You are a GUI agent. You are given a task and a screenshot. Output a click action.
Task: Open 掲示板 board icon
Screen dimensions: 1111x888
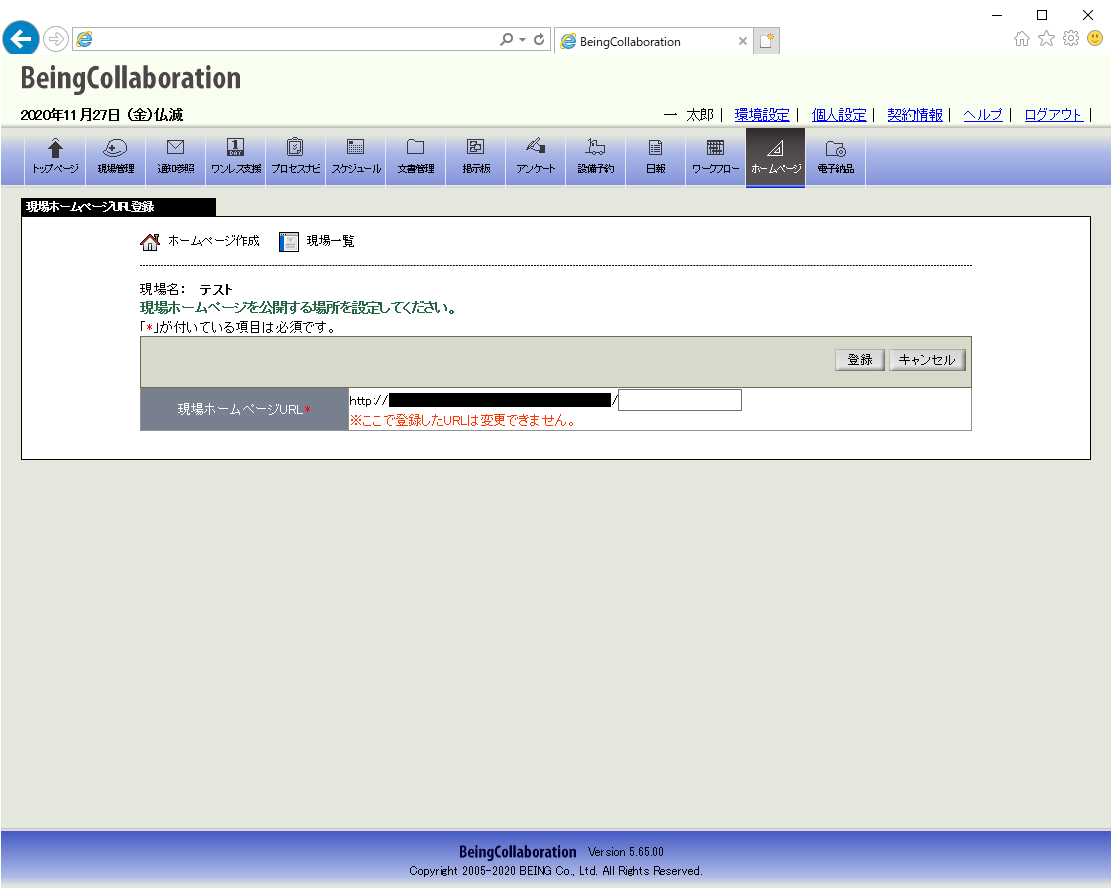pyautogui.click(x=475, y=157)
